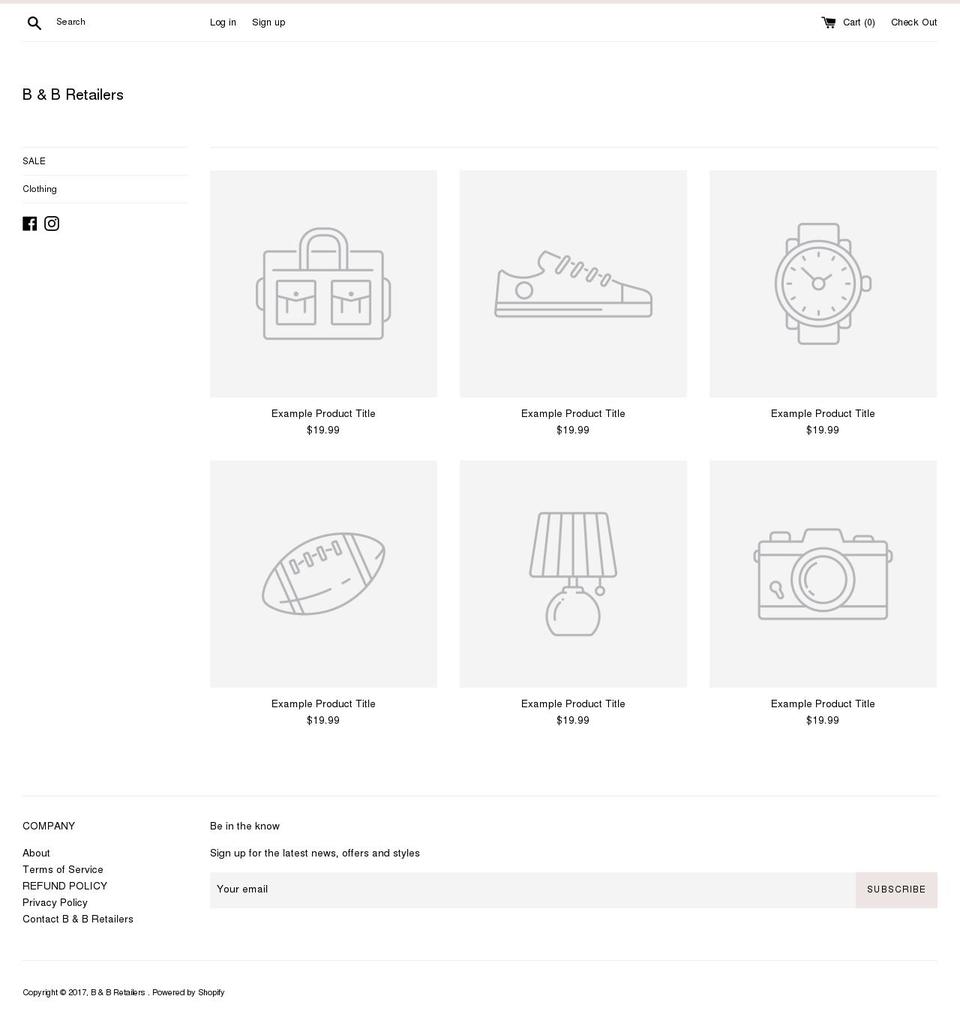960x1023 pixels.
Task: Open the camera product placeholder image
Action: (x=822, y=573)
